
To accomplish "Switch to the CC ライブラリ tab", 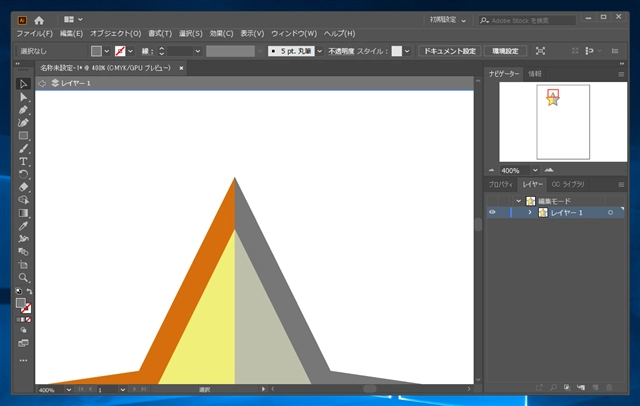I will pyautogui.click(x=568, y=184).
